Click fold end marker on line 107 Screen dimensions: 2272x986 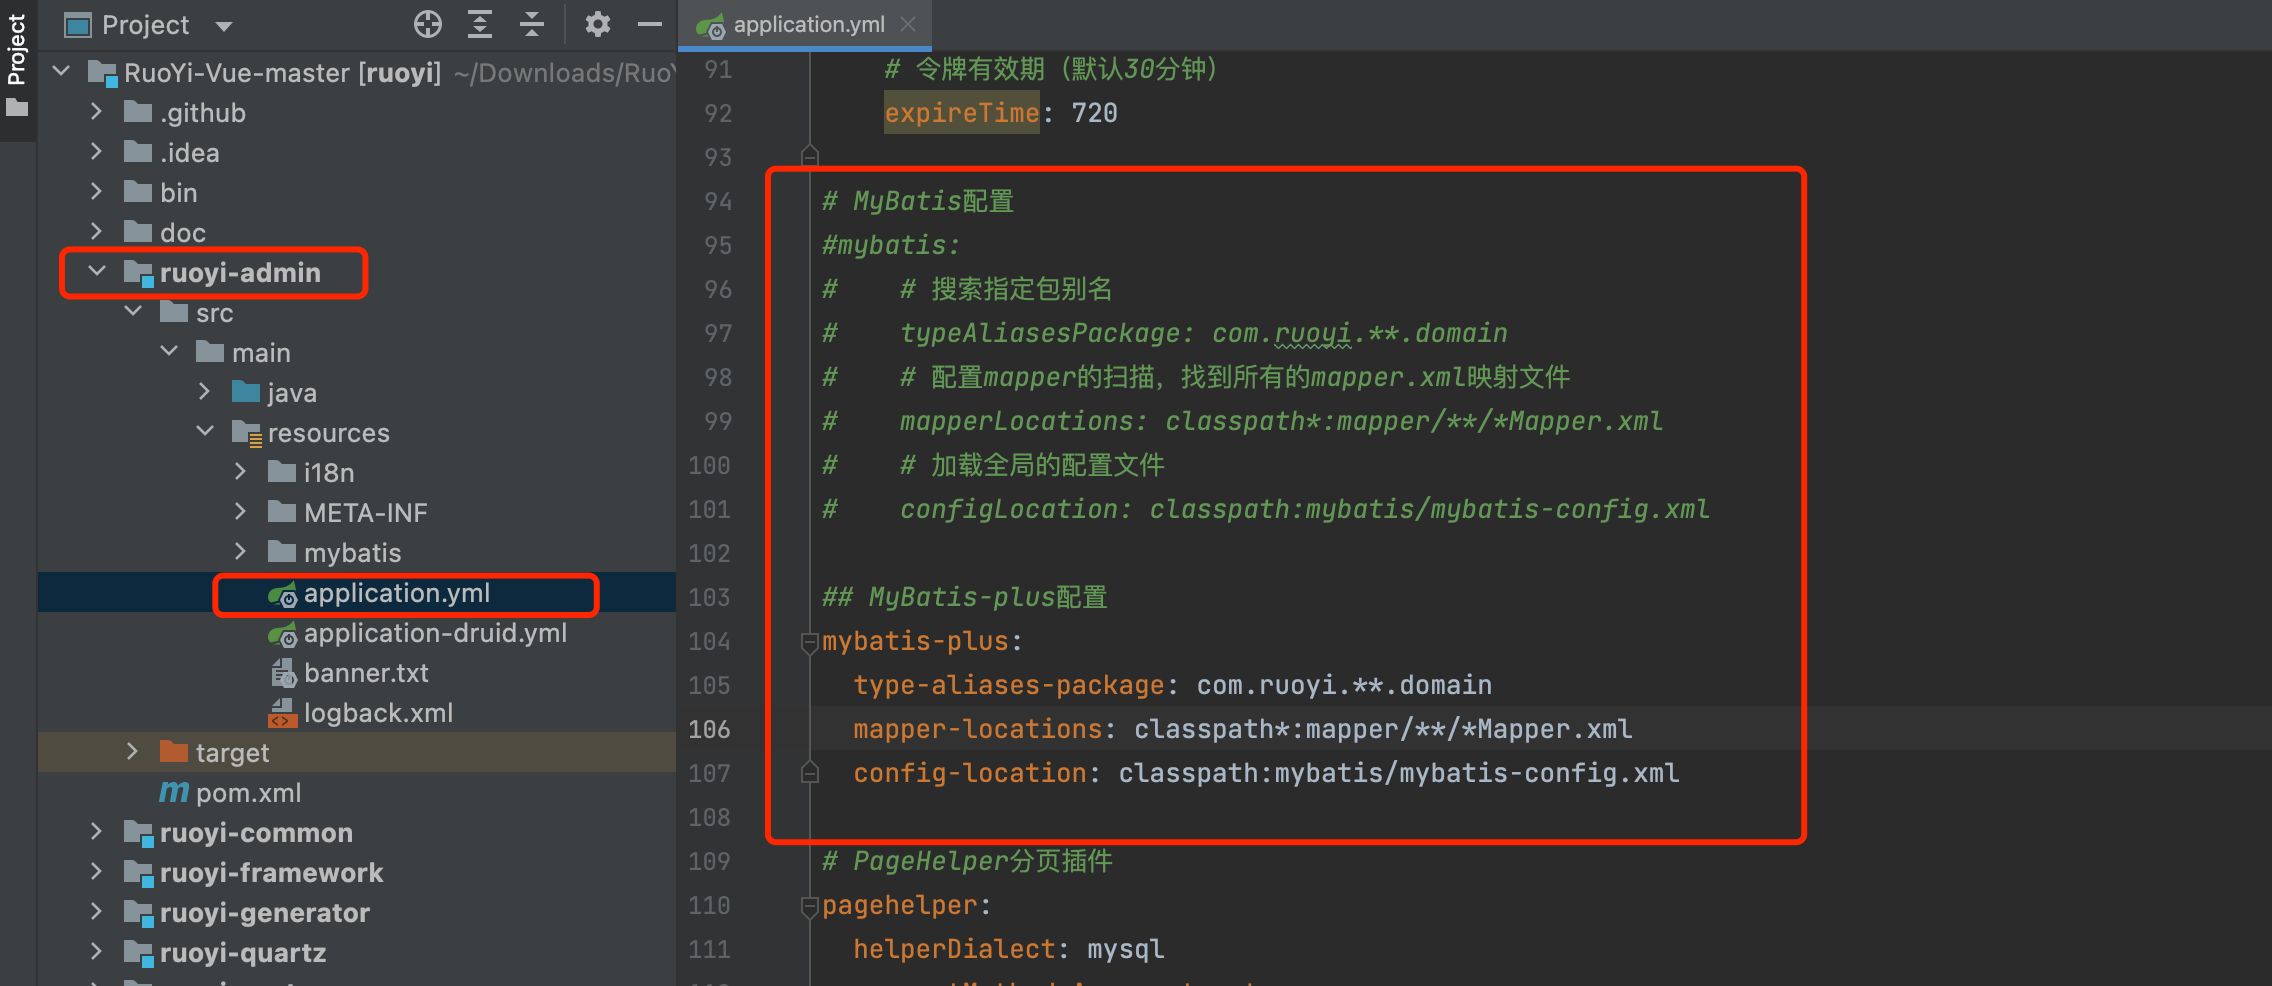tap(810, 772)
